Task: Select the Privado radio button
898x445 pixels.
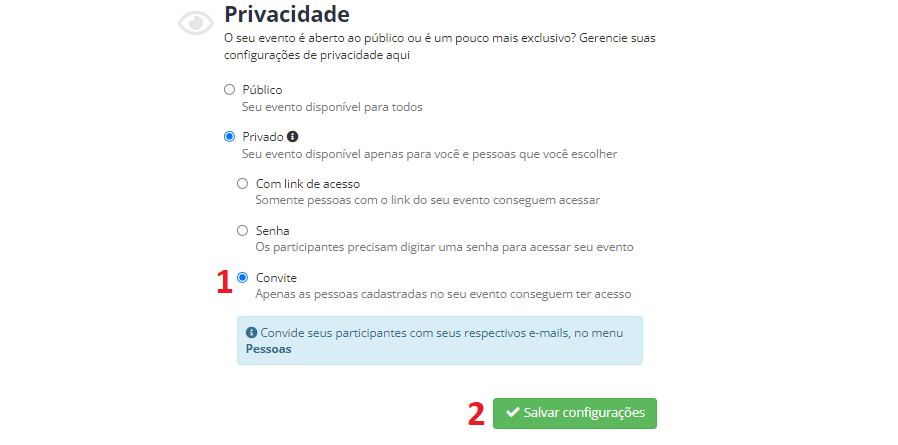Action: [x=229, y=136]
